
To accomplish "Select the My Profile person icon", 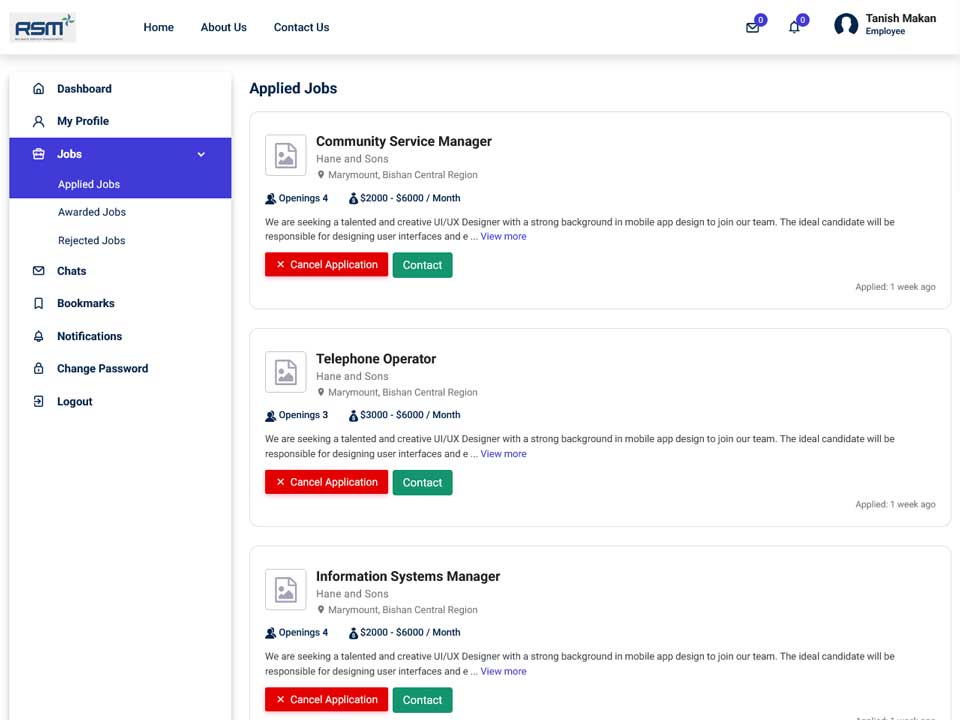I will [39, 121].
